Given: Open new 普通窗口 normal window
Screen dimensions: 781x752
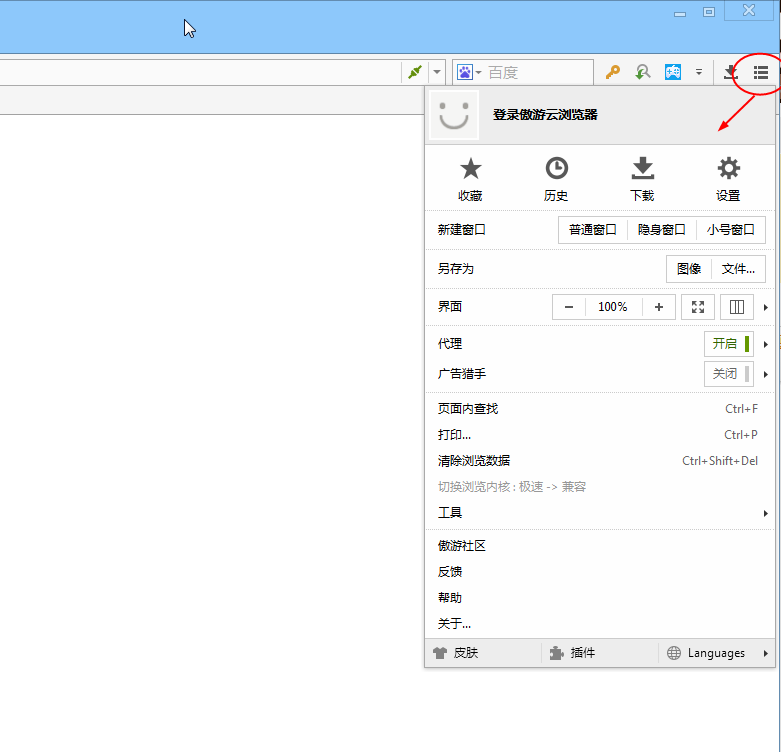Looking at the screenshot, I should tap(593, 230).
